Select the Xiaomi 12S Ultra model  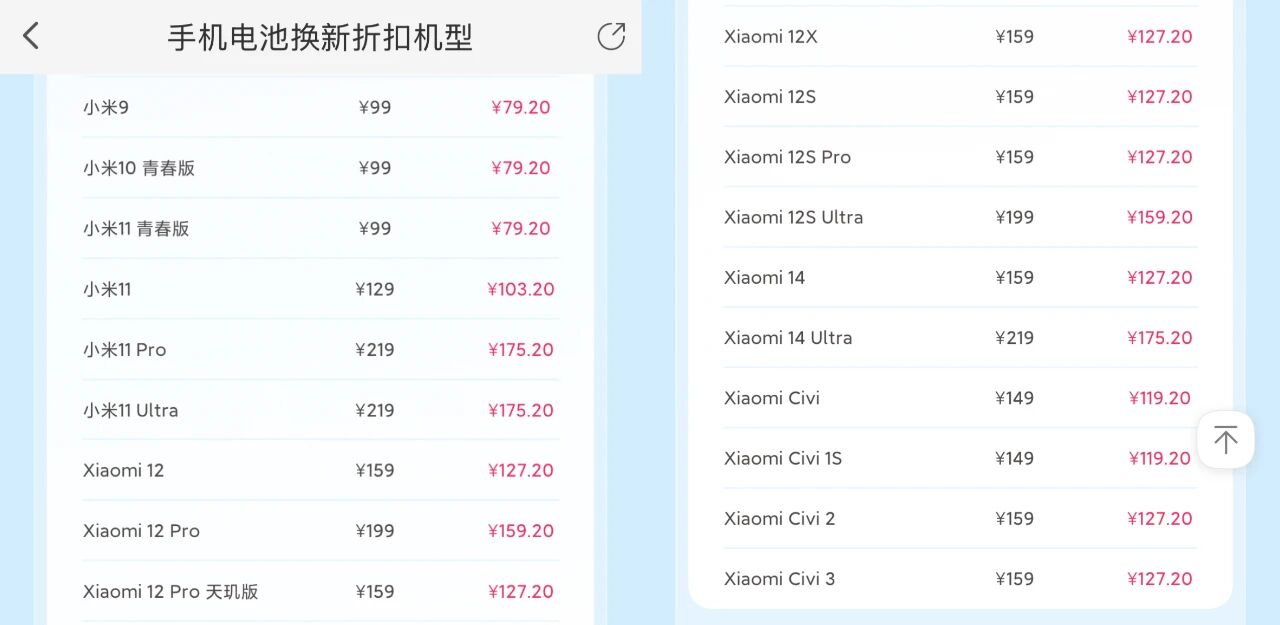click(x=794, y=217)
